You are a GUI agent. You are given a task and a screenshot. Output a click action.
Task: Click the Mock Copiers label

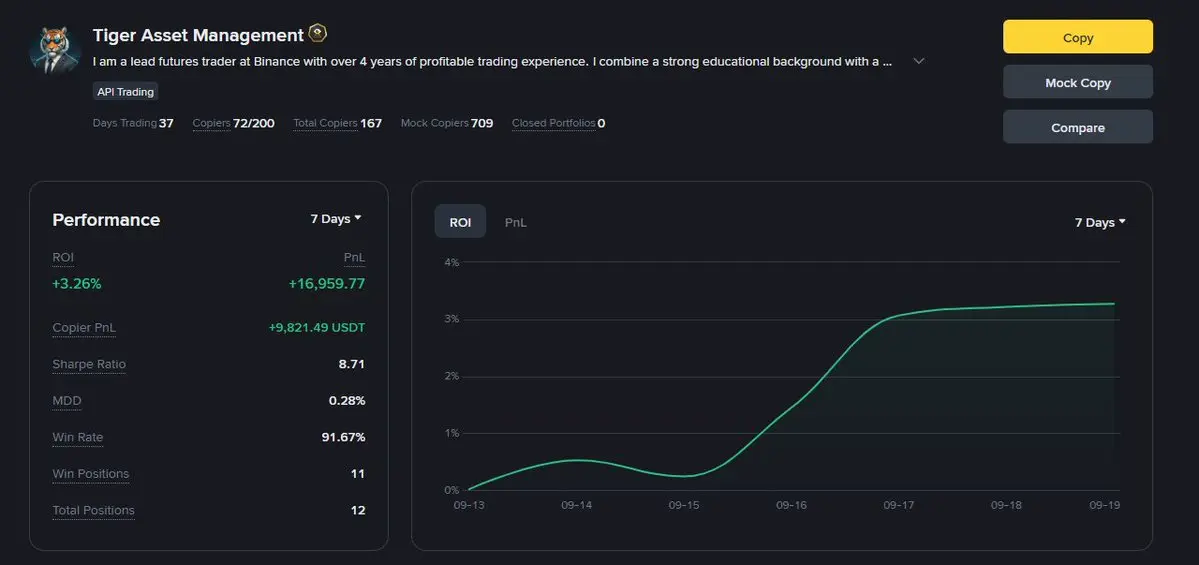click(x=434, y=123)
